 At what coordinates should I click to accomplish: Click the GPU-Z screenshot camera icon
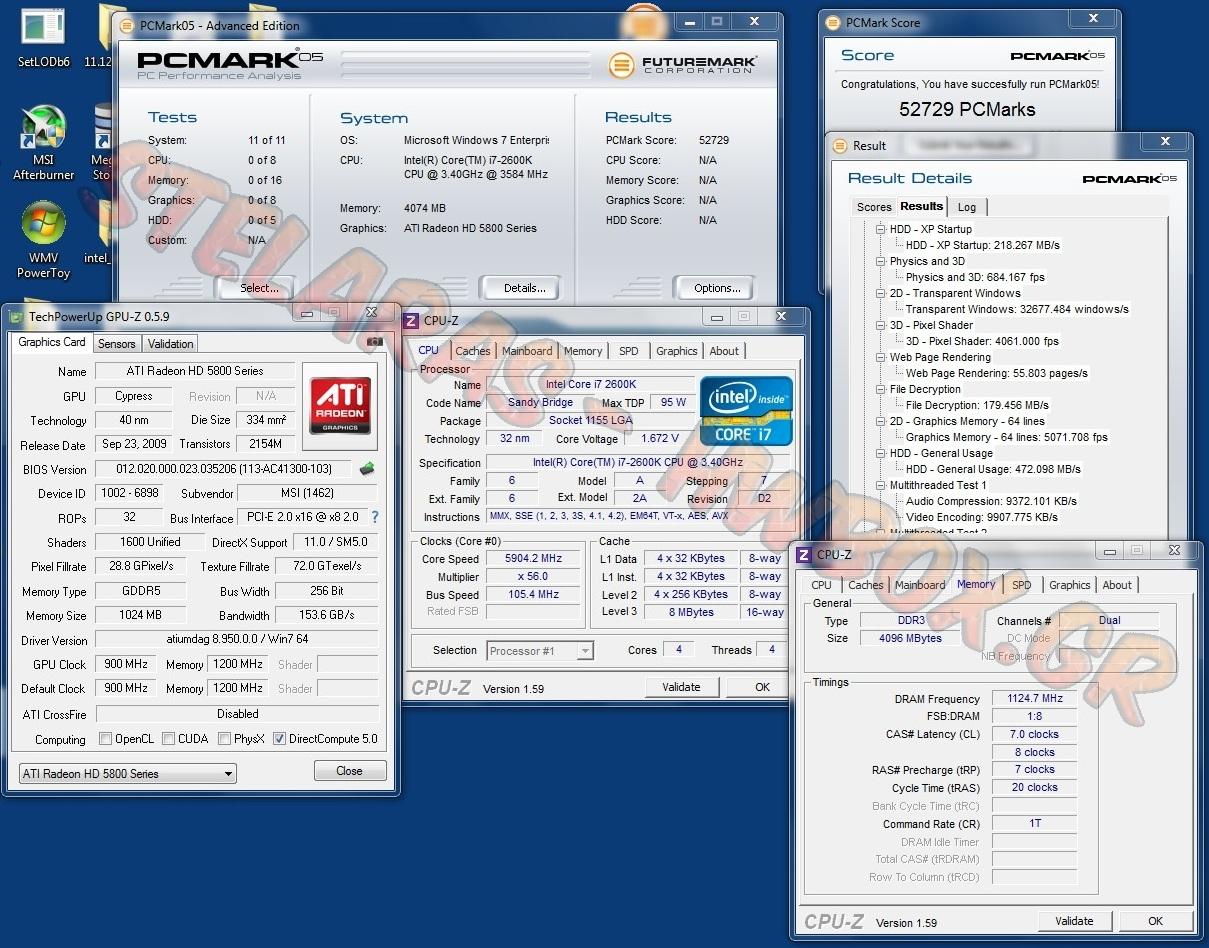[375, 342]
